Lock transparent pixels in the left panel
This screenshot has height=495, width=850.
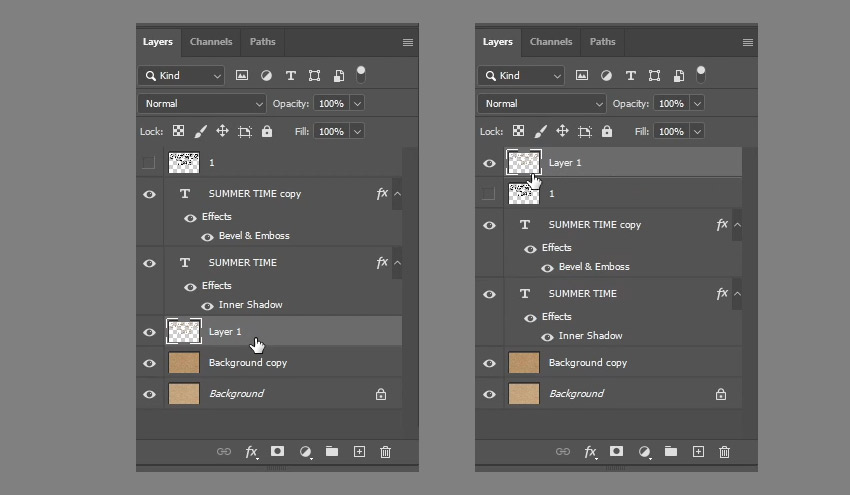pyautogui.click(x=178, y=131)
